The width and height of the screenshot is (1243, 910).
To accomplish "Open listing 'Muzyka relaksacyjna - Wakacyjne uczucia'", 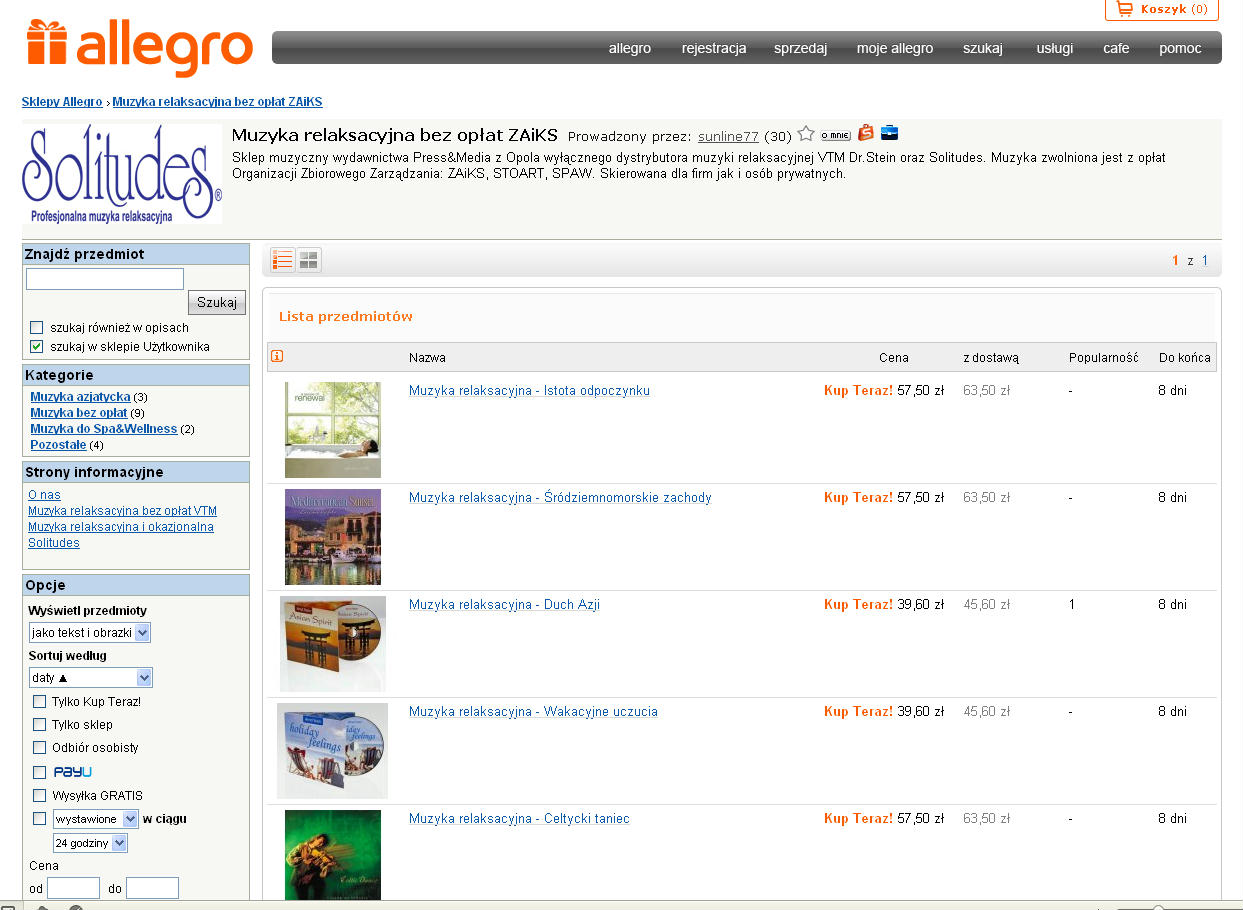I will 533,712.
